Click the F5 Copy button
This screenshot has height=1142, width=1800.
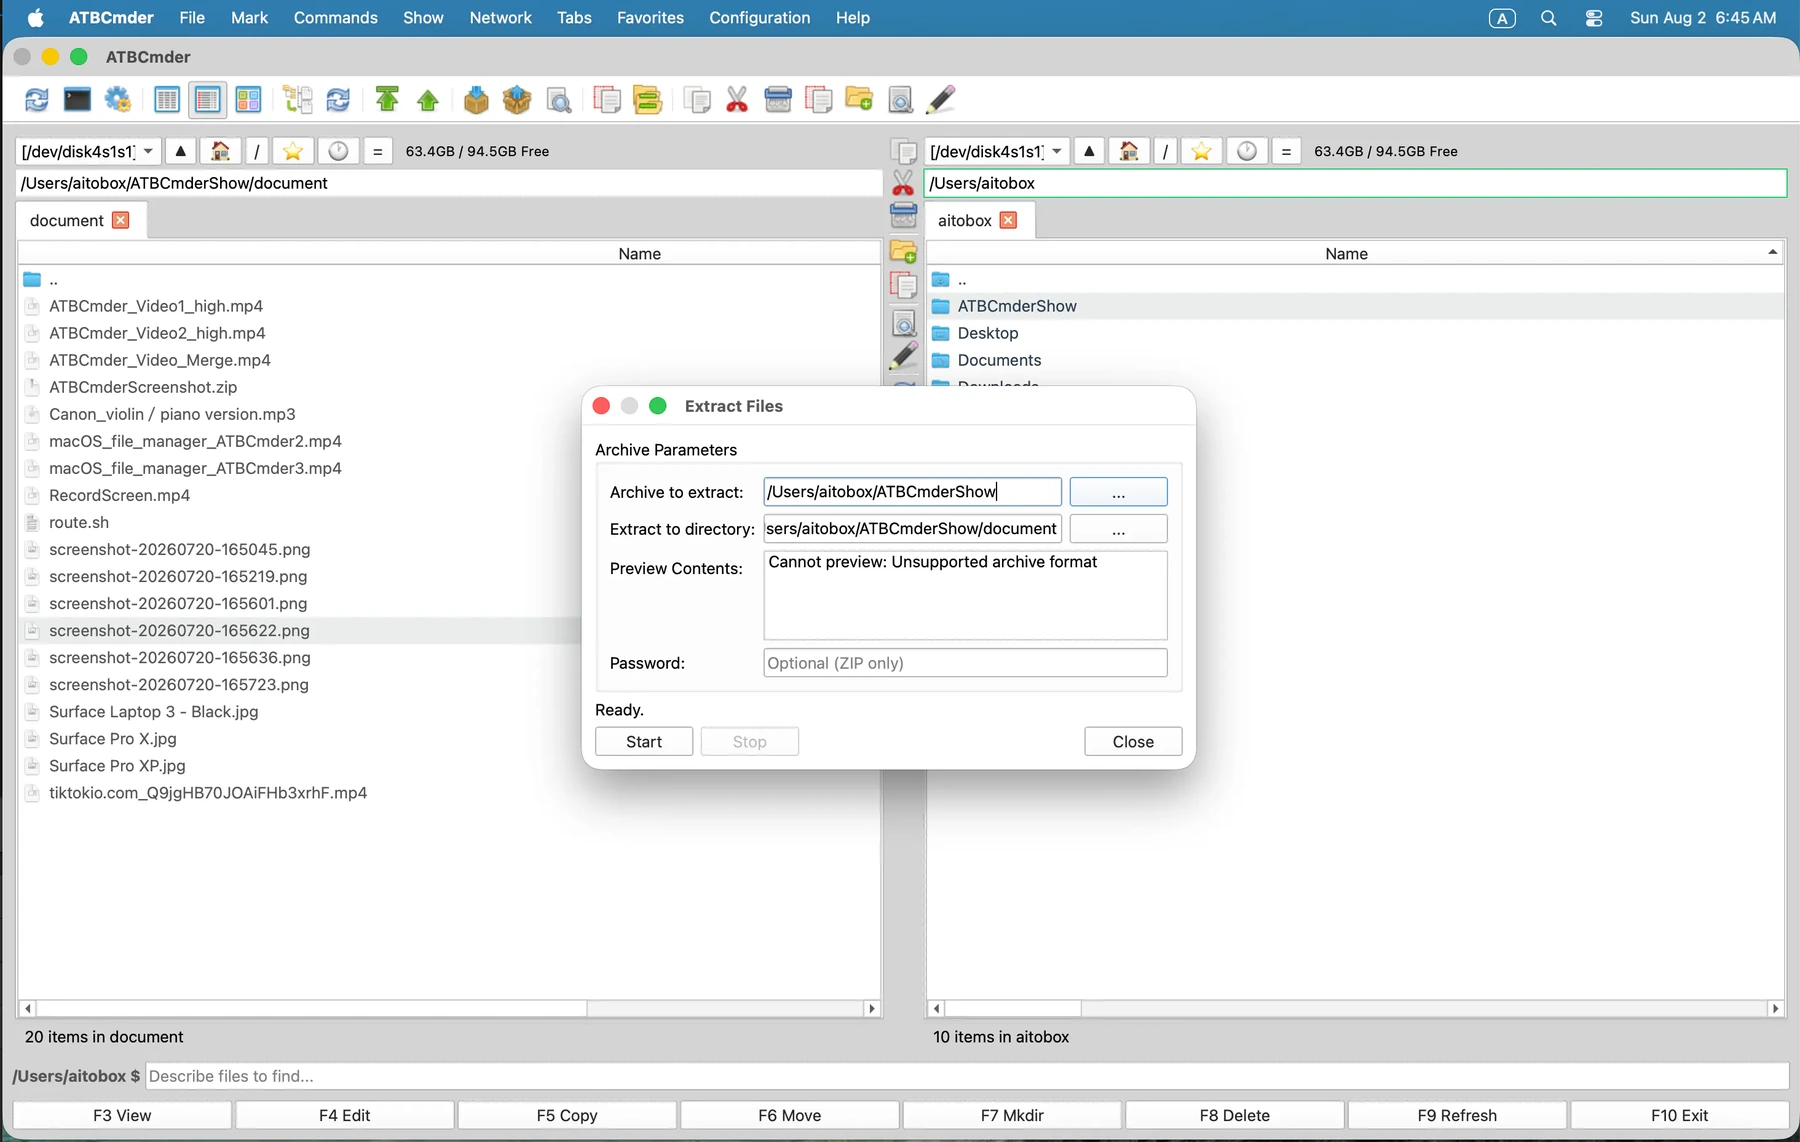[567, 1115]
